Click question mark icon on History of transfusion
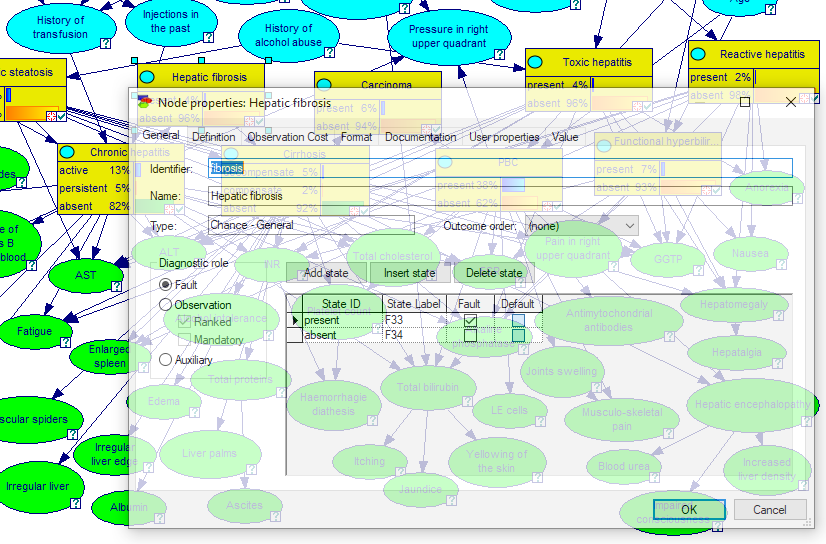 tap(105, 43)
